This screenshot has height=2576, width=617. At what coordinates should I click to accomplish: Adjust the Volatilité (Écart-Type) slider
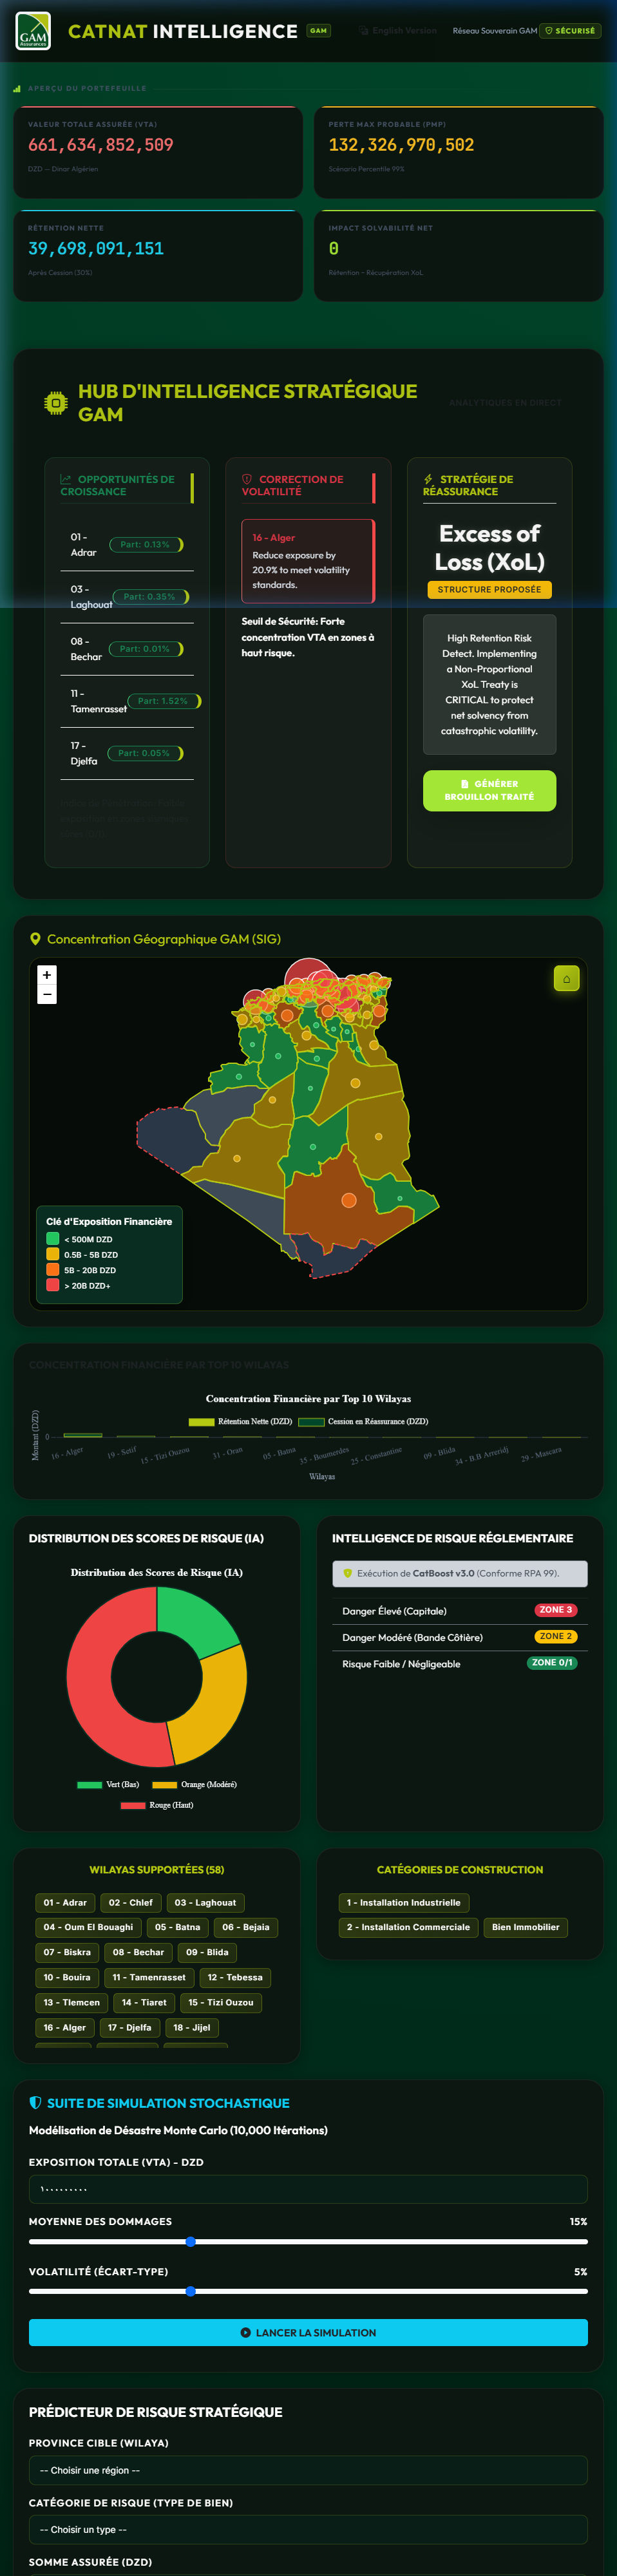(308, 2291)
